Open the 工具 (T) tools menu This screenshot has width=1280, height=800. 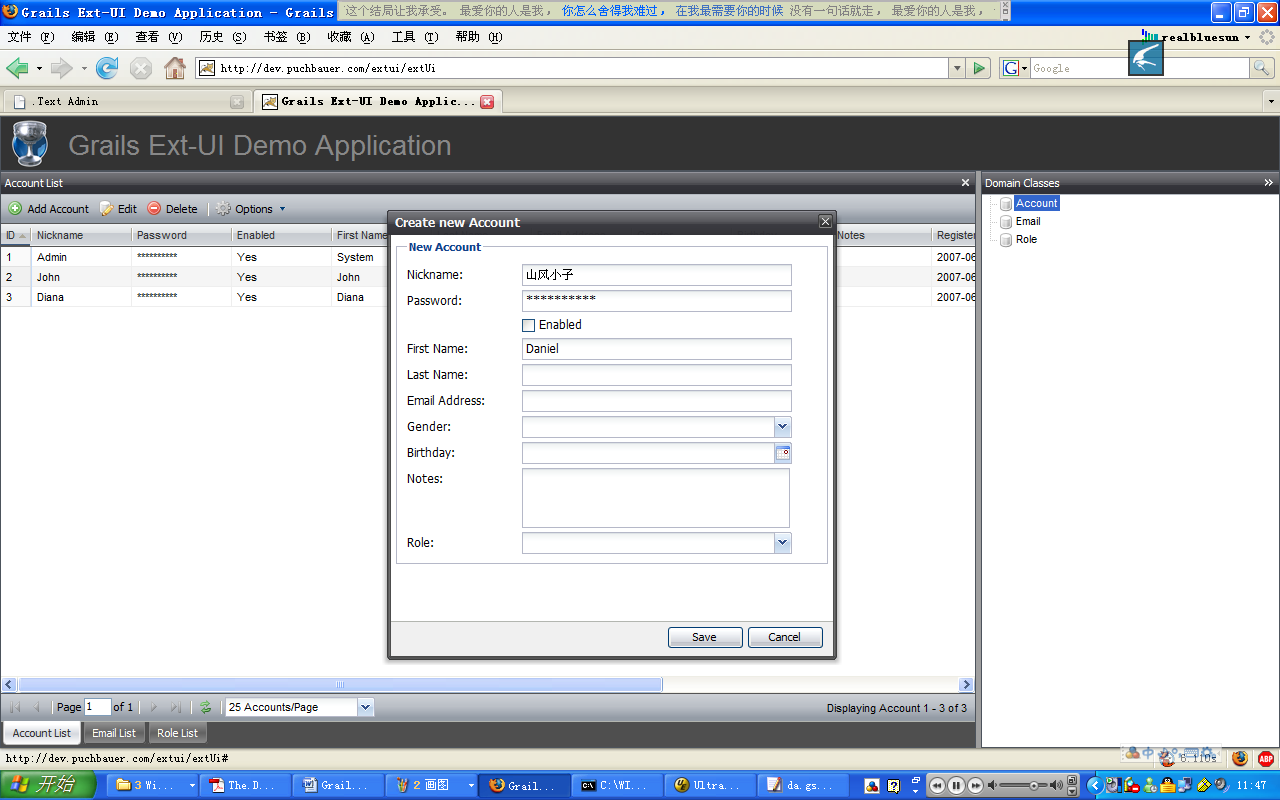click(415, 37)
